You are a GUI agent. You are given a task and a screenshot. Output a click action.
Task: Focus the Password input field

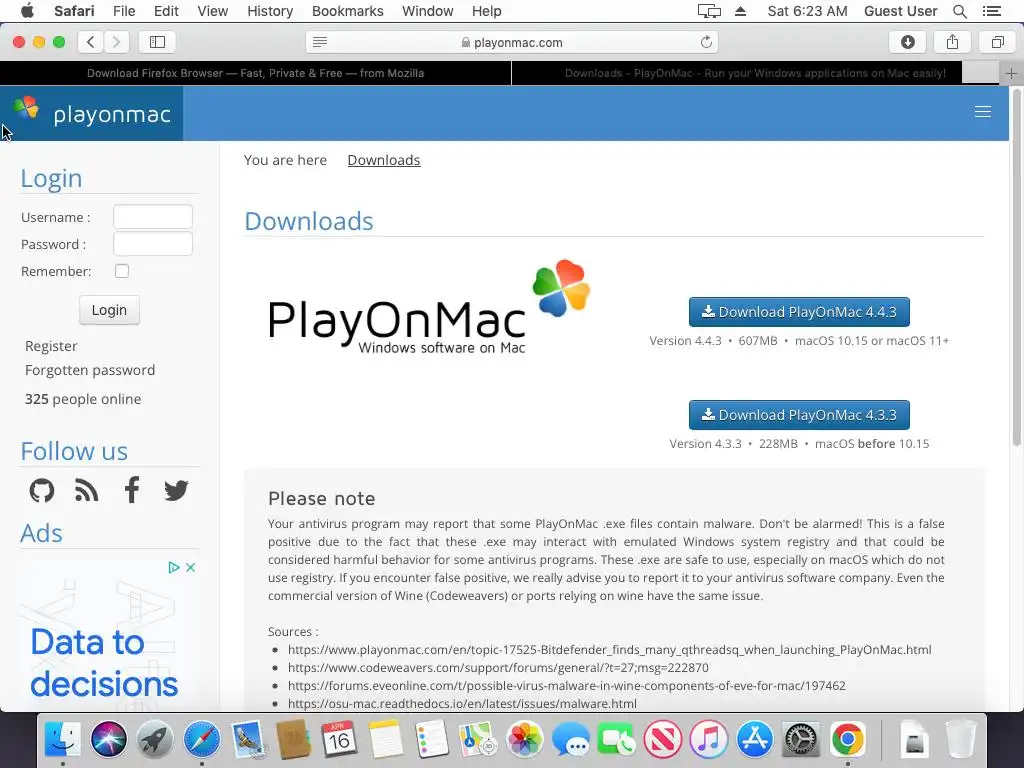point(153,244)
